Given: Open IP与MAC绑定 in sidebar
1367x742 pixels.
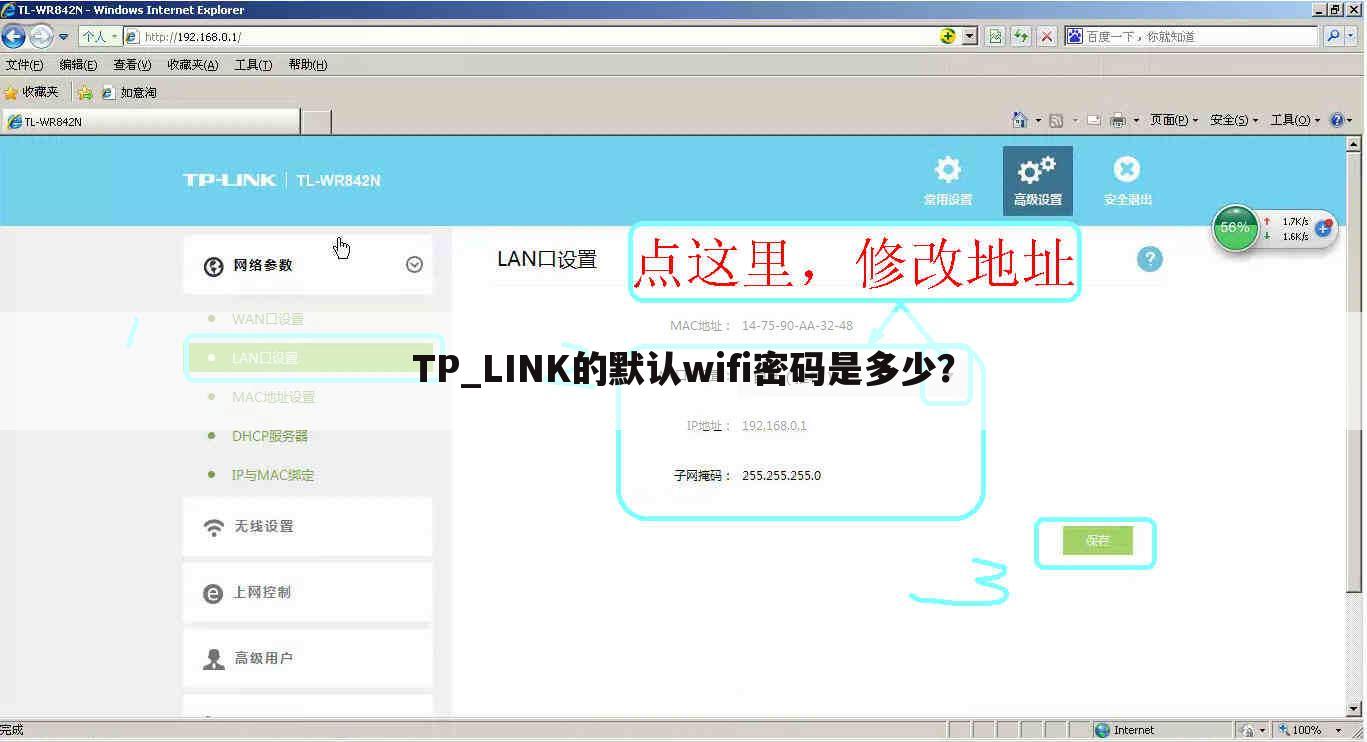Looking at the screenshot, I should (x=273, y=475).
